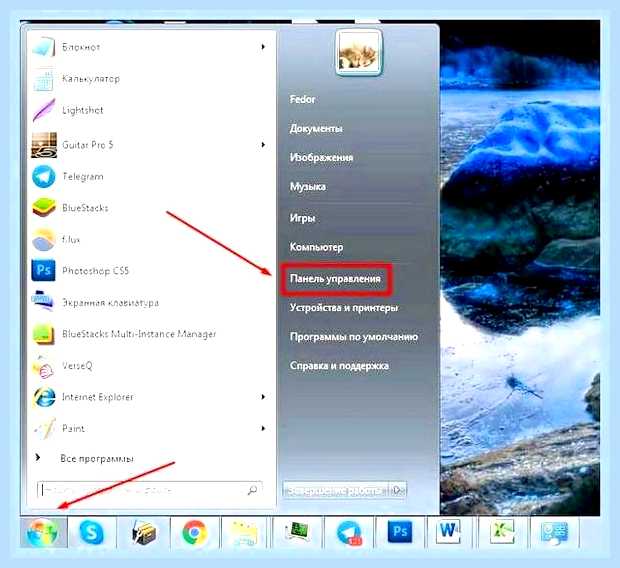Open the f.lux icon

[x=44, y=240]
